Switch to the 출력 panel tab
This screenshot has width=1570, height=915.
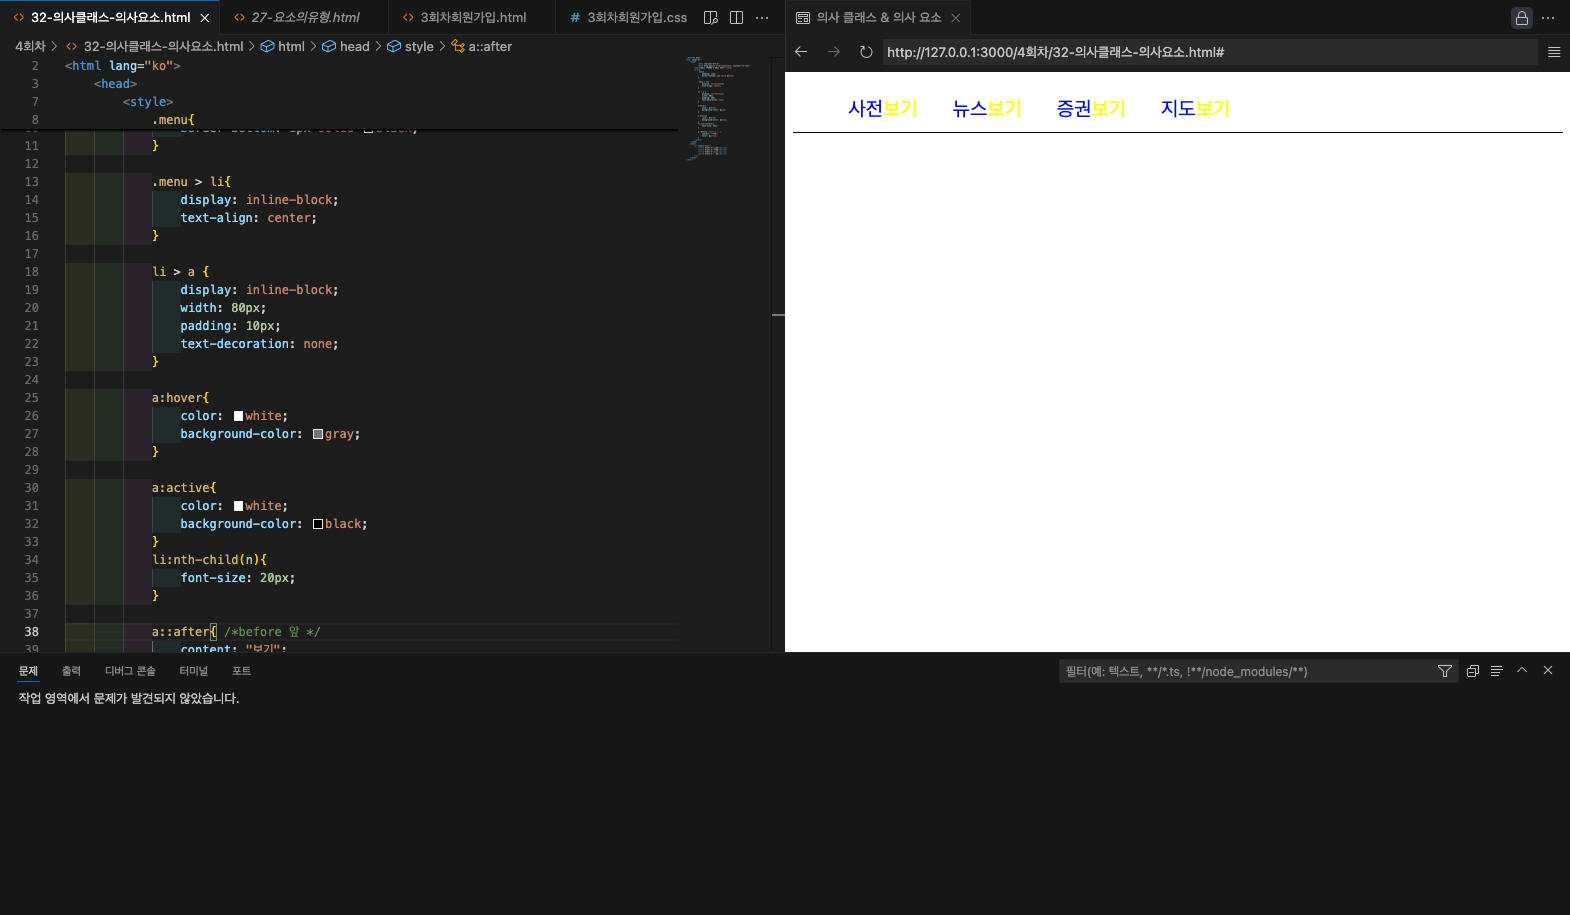[x=71, y=671]
